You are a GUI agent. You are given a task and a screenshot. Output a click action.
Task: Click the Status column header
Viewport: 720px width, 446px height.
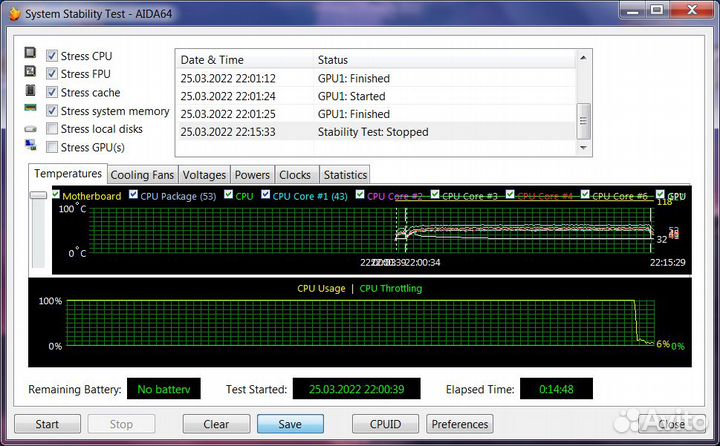pos(444,60)
